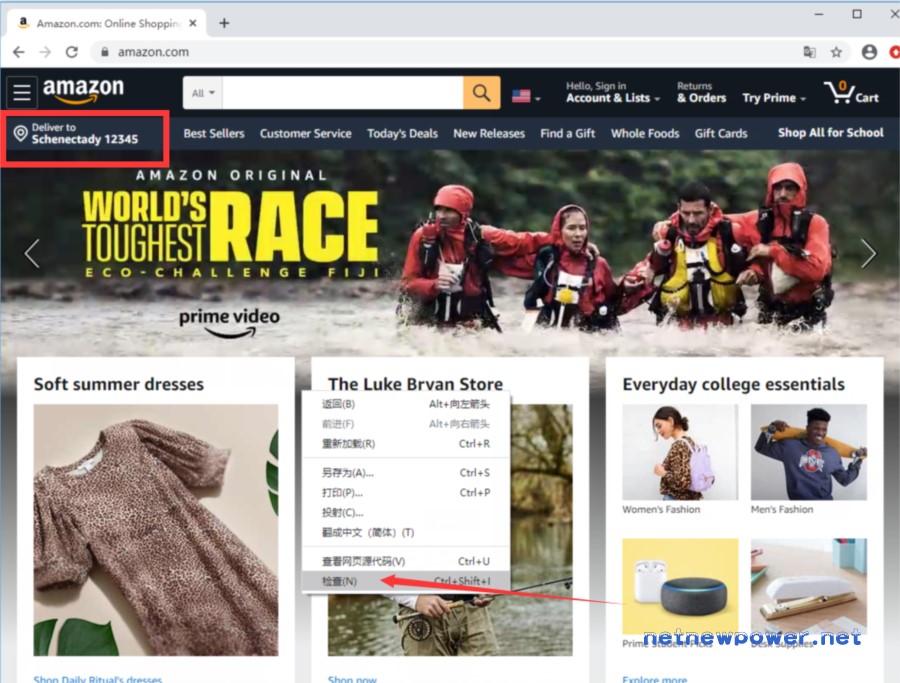Click the padlock site info icon

104,52
